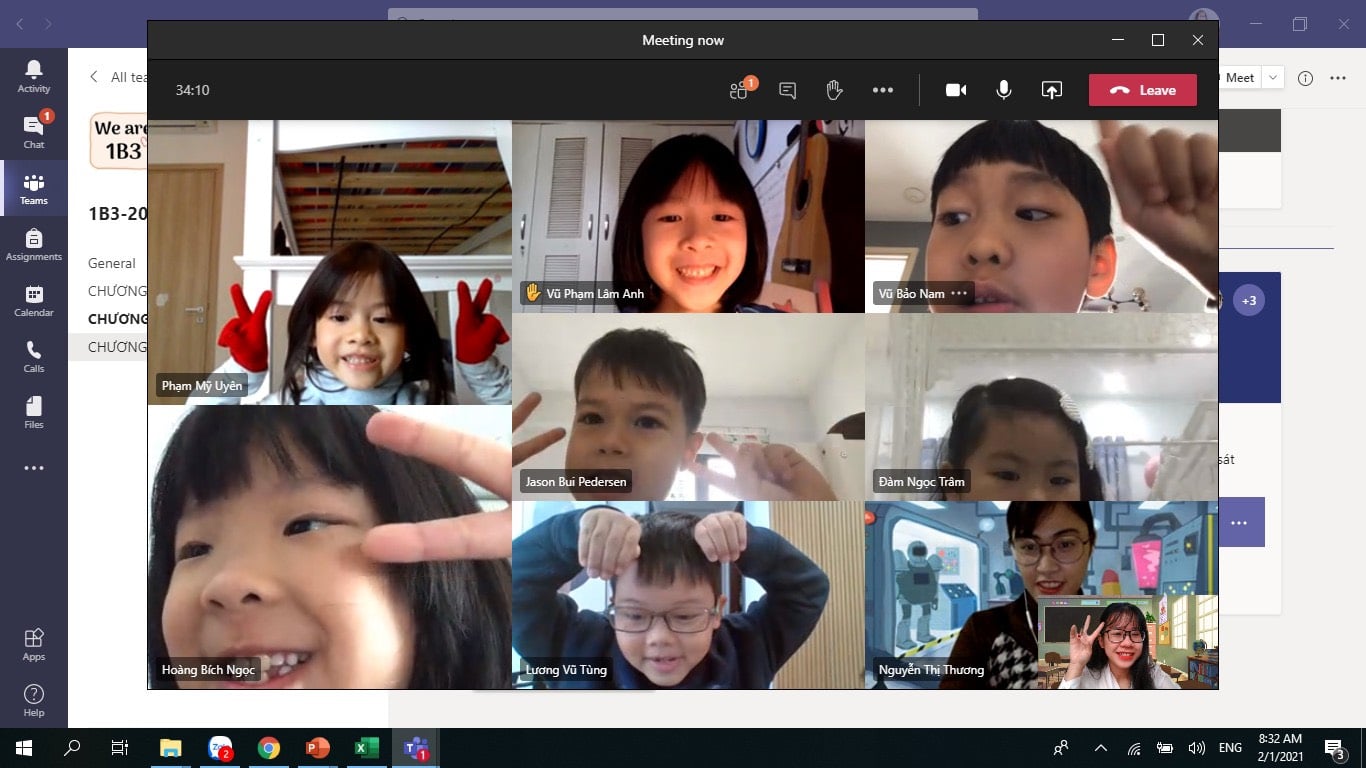Expand the Meet dropdown arrow
The height and width of the screenshot is (768, 1366).
1273,78
